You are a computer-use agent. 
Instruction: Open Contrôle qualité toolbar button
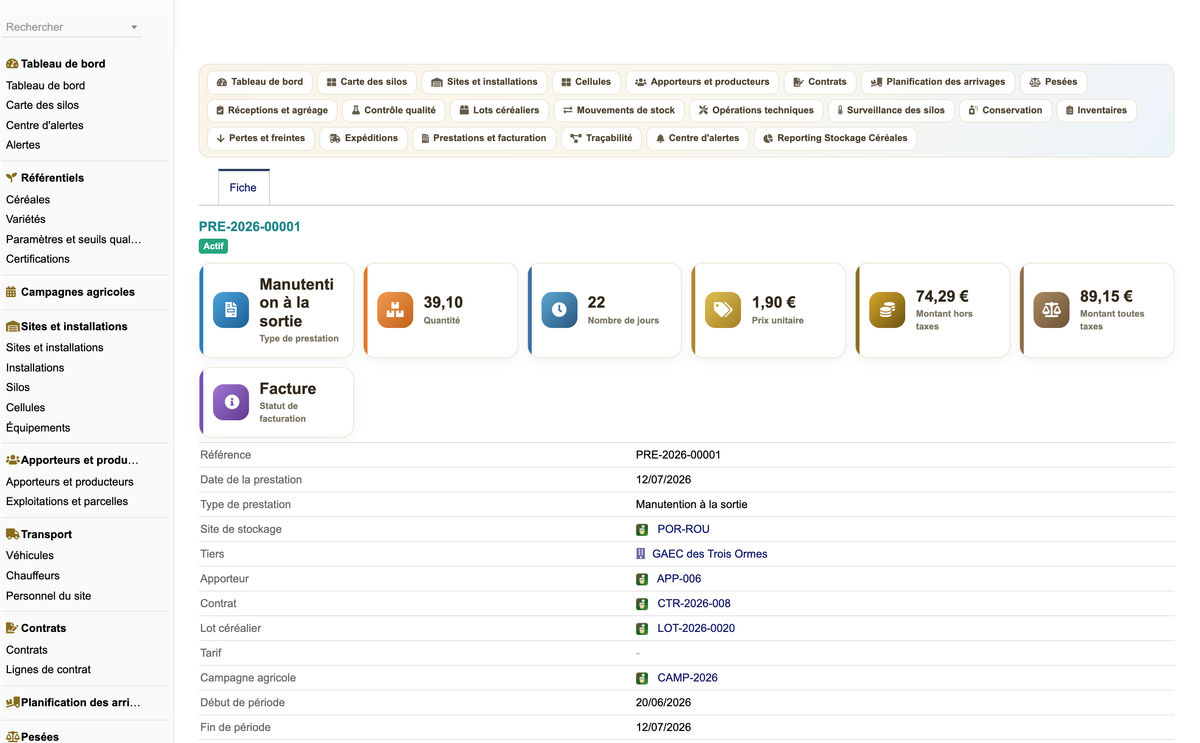point(393,110)
